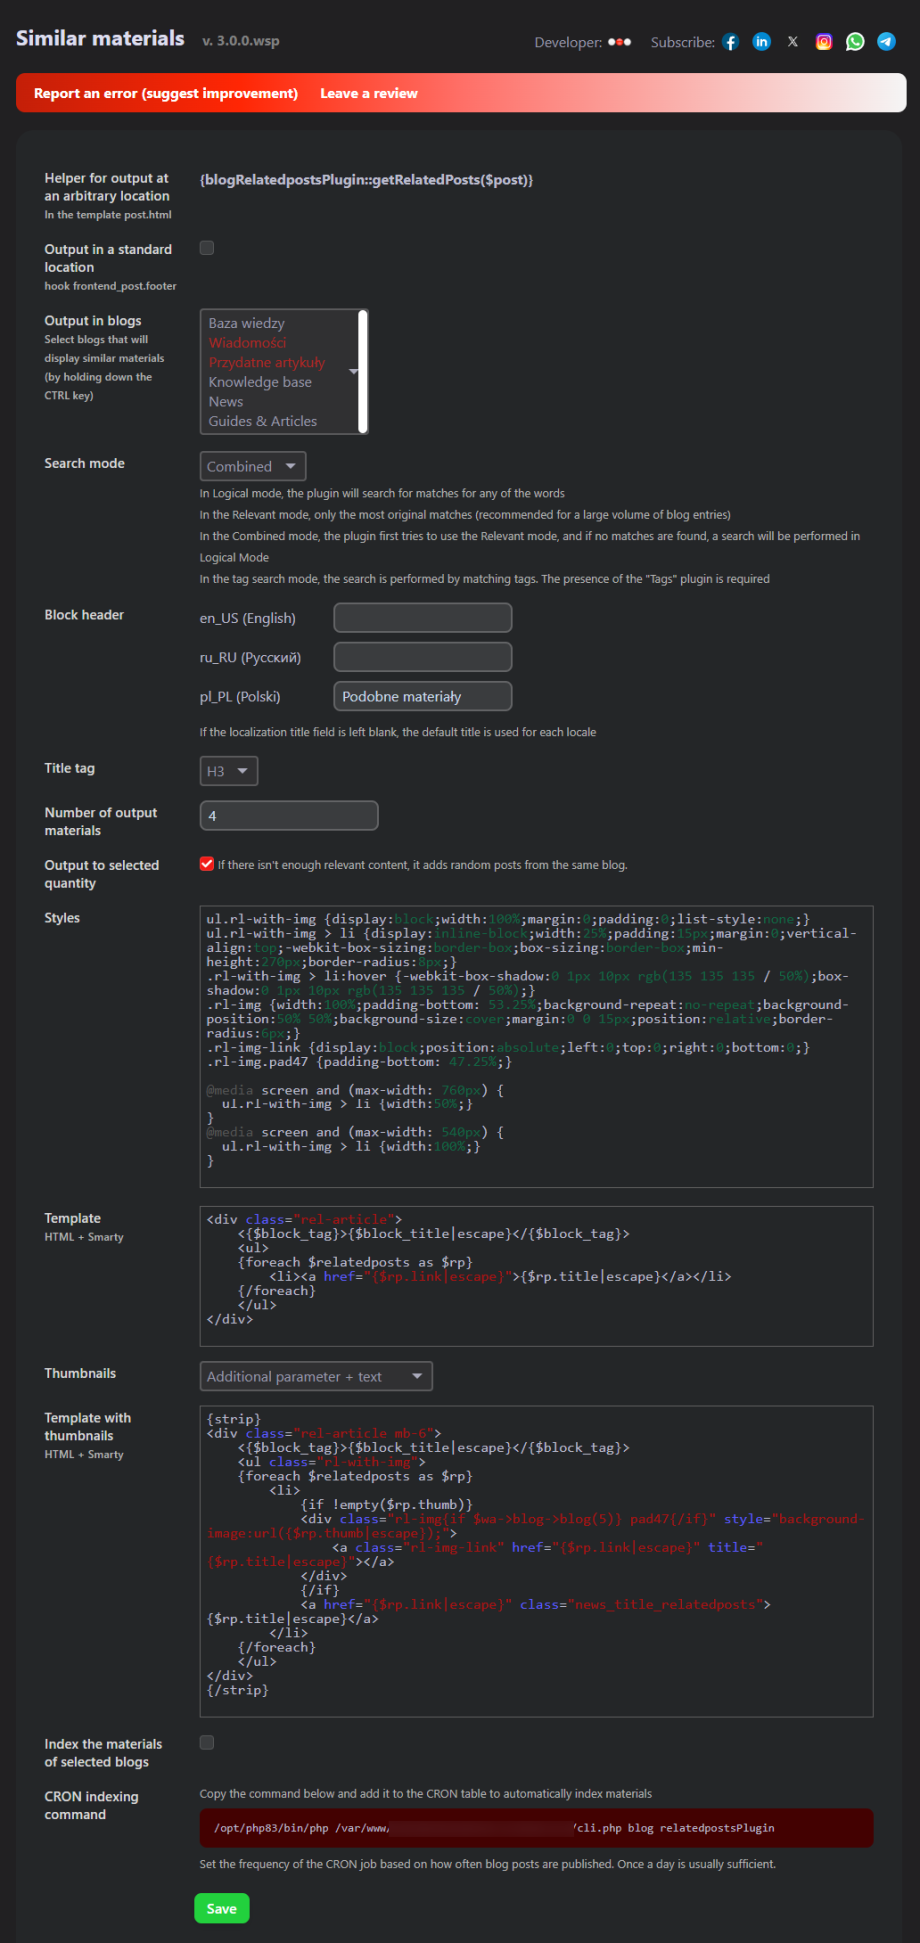Open the LinkedIn subscribe icon
Image resolution: width=920 pixels, height=1943 pixels.
click(762, 42)
